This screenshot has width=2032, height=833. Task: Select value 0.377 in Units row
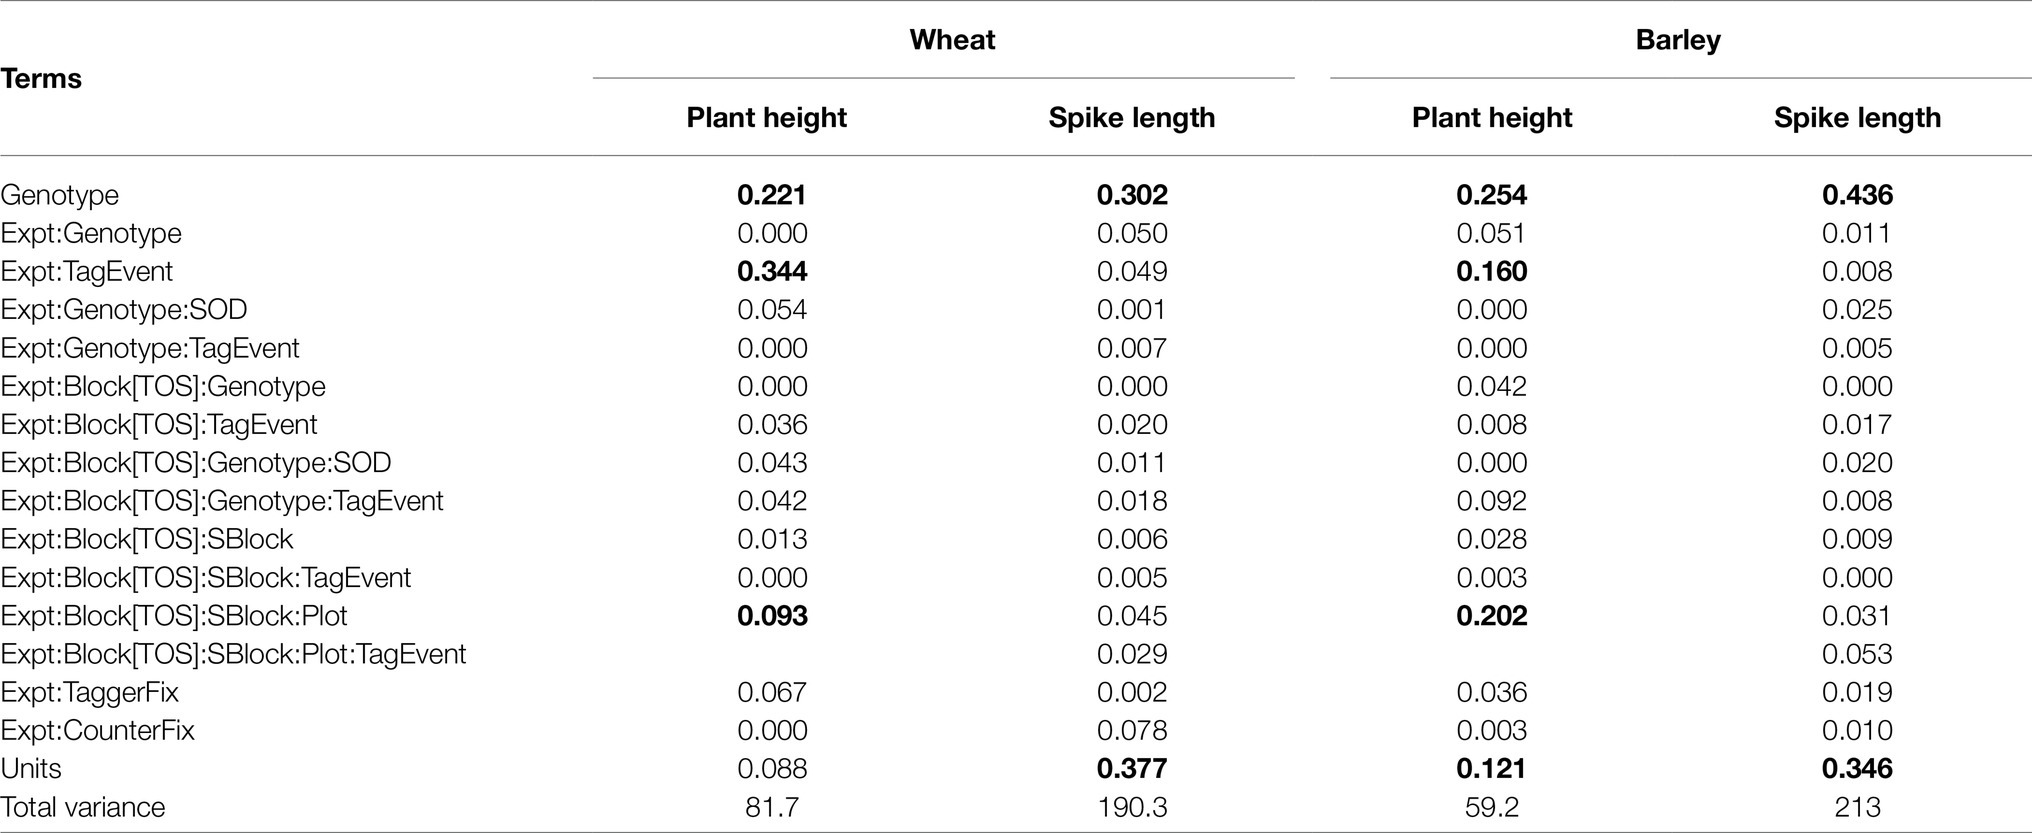pos(1132,768)
